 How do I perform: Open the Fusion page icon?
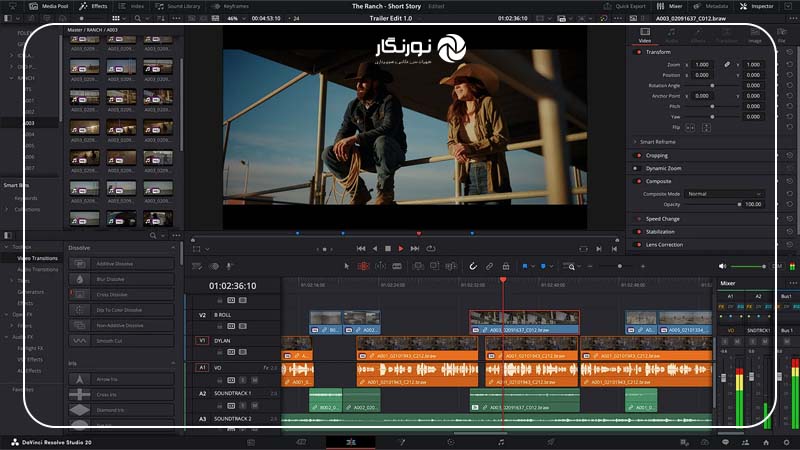coord(402,442)
